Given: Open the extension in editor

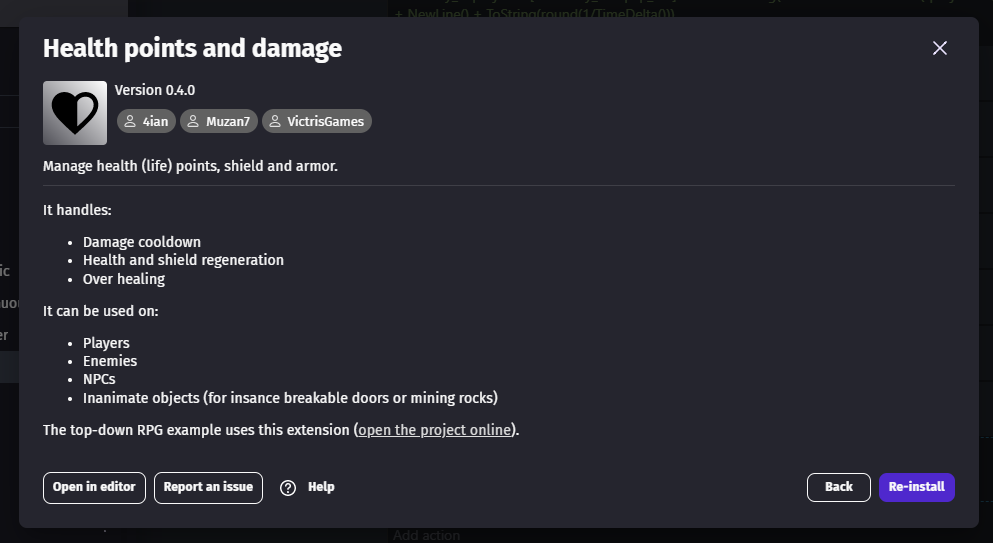Looking at the screenshot, I should tap(94, 487).
